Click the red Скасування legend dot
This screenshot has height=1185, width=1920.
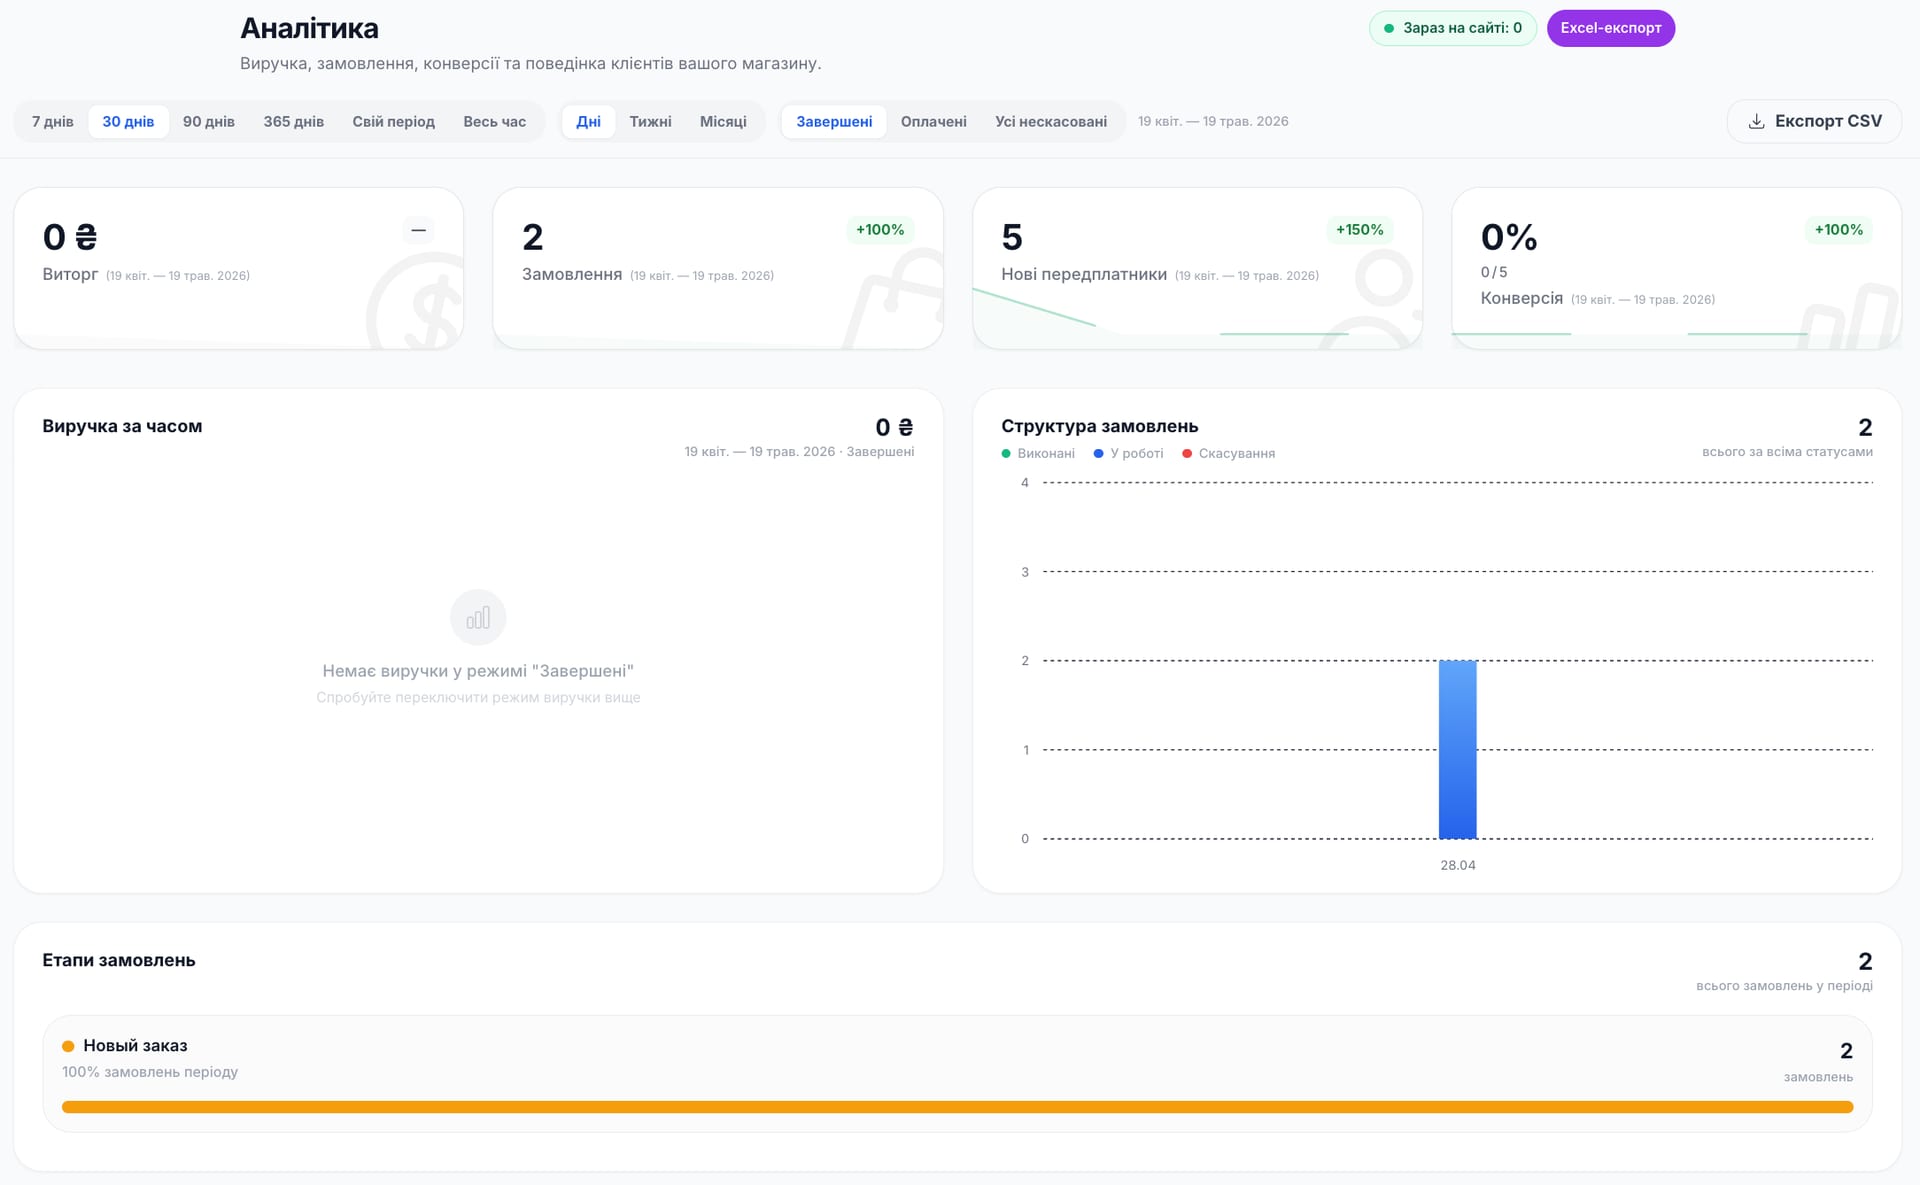point(1187,454)
